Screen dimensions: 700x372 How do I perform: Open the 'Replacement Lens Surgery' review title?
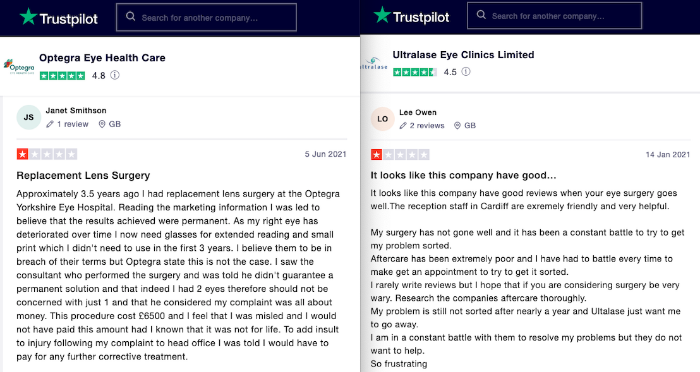click(x=83, y=176)
